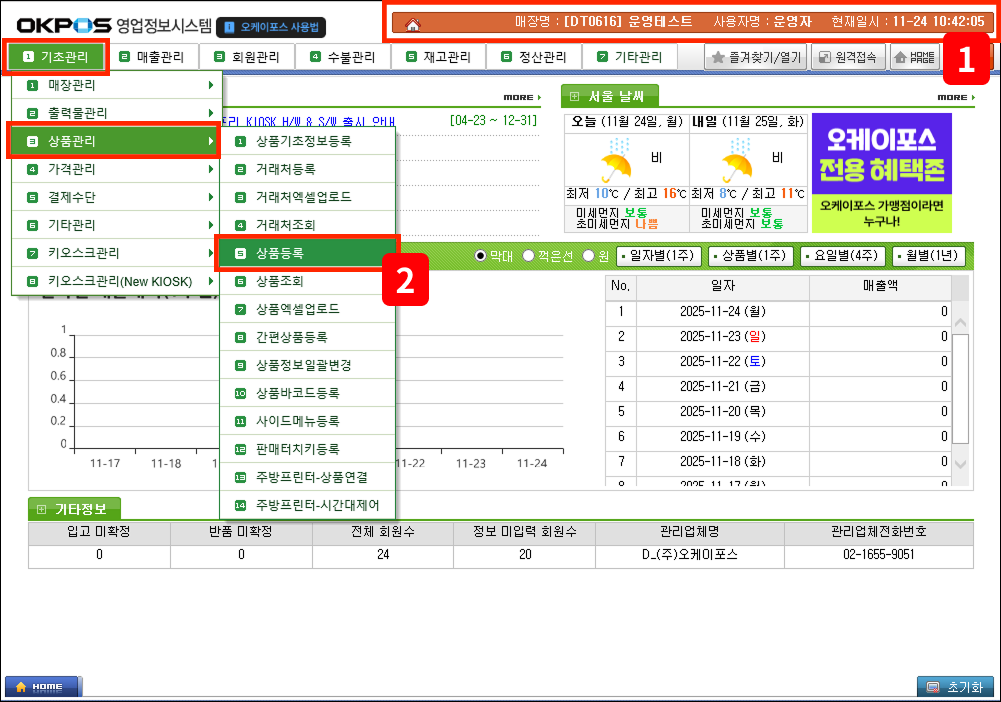Choose 상품등록 from the 상품관리 submenu

pos(308,254)
